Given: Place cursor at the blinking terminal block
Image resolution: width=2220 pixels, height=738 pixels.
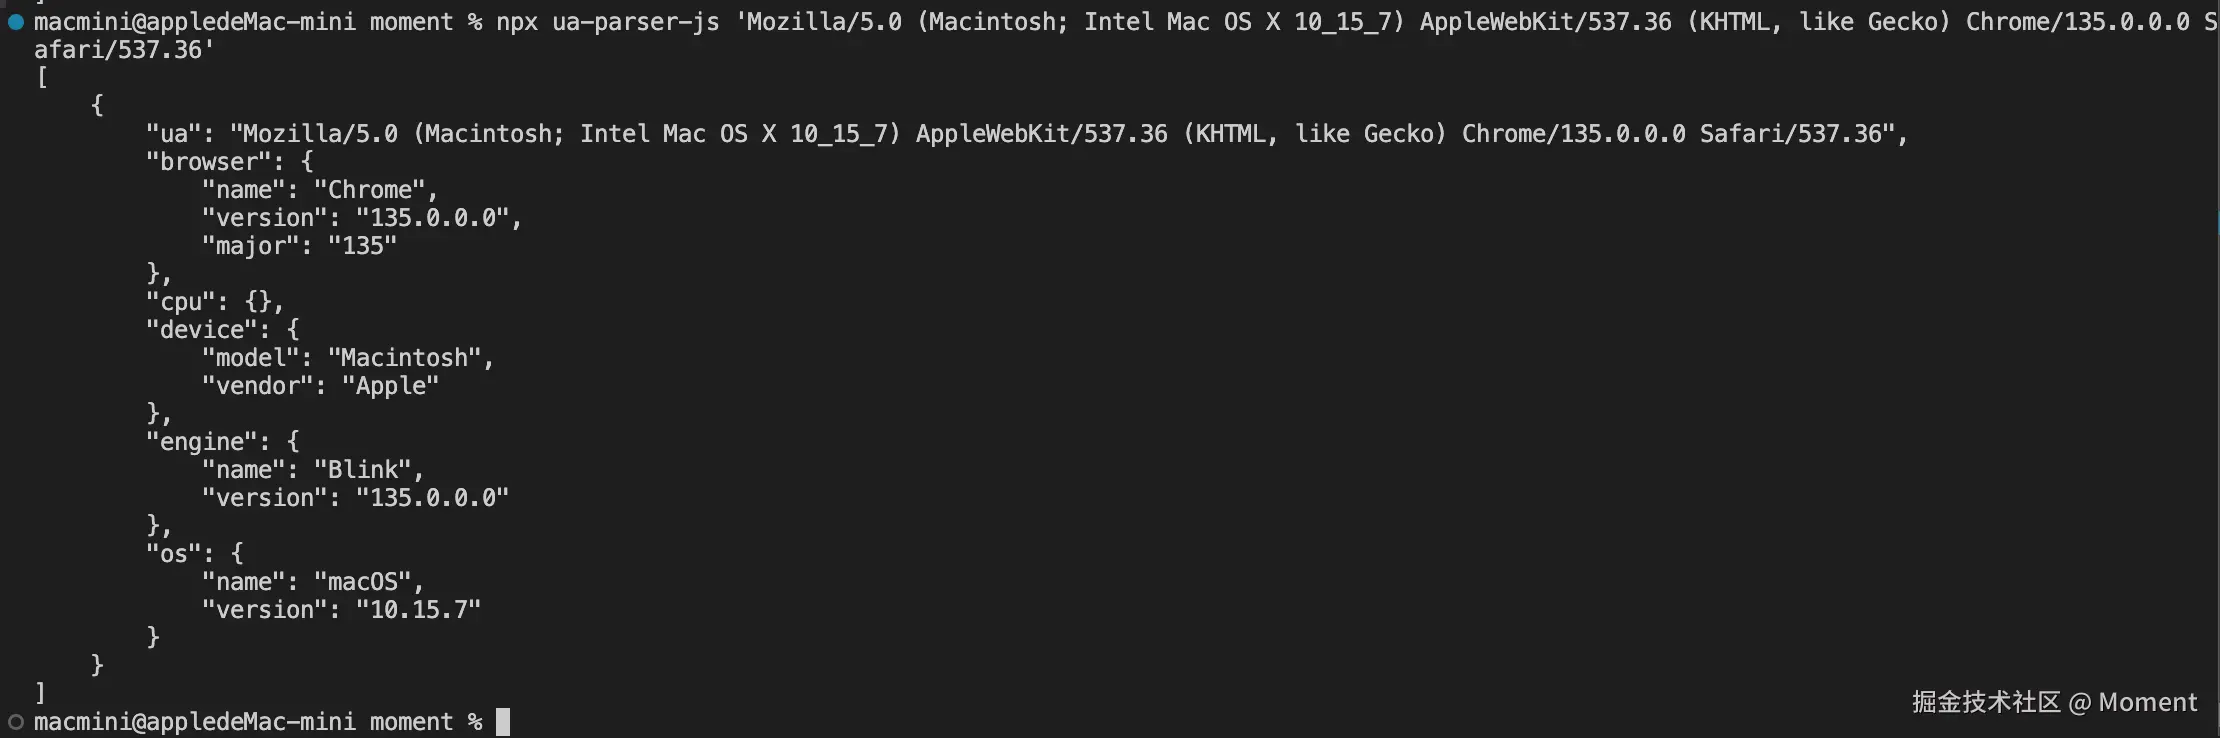Looking at the screenshot, I should point(503,721).
